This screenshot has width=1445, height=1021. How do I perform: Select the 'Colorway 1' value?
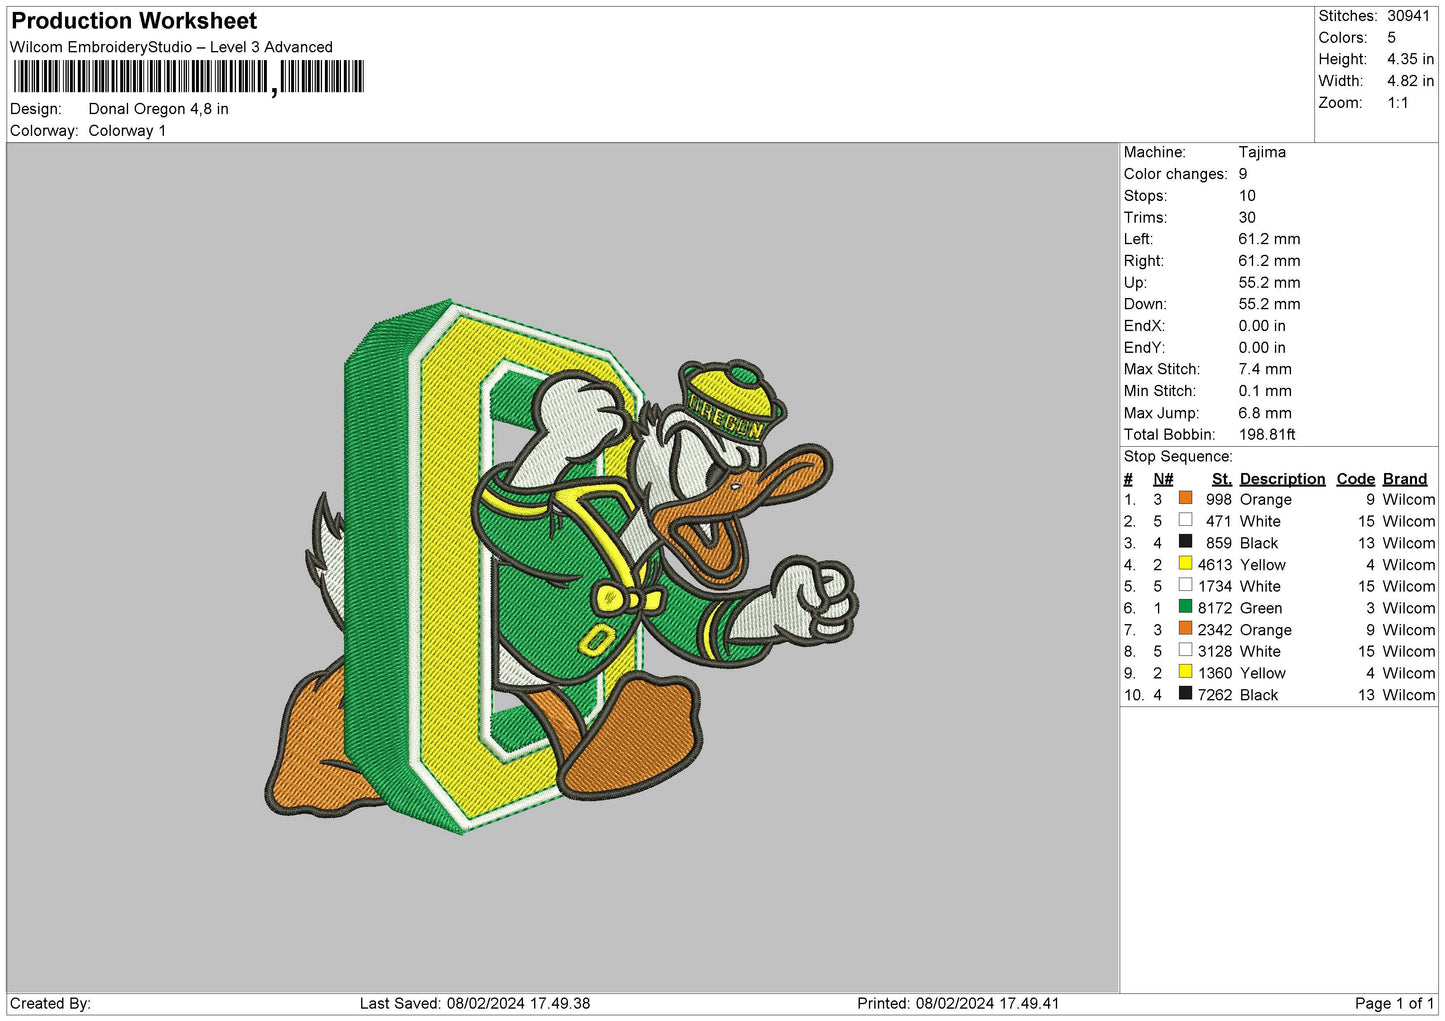click(127, 131)
